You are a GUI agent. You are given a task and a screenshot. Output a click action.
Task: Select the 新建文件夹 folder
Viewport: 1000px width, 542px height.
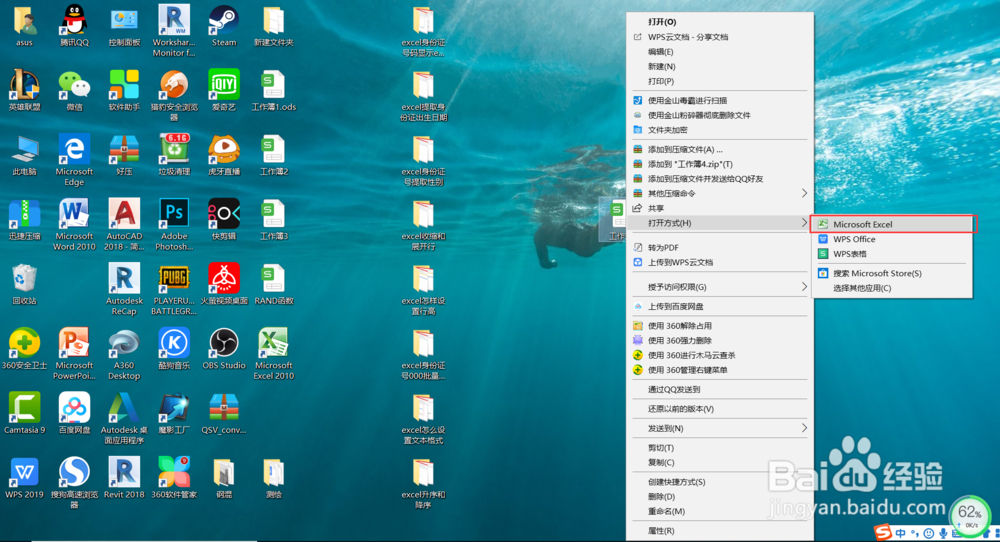(274, 26)
